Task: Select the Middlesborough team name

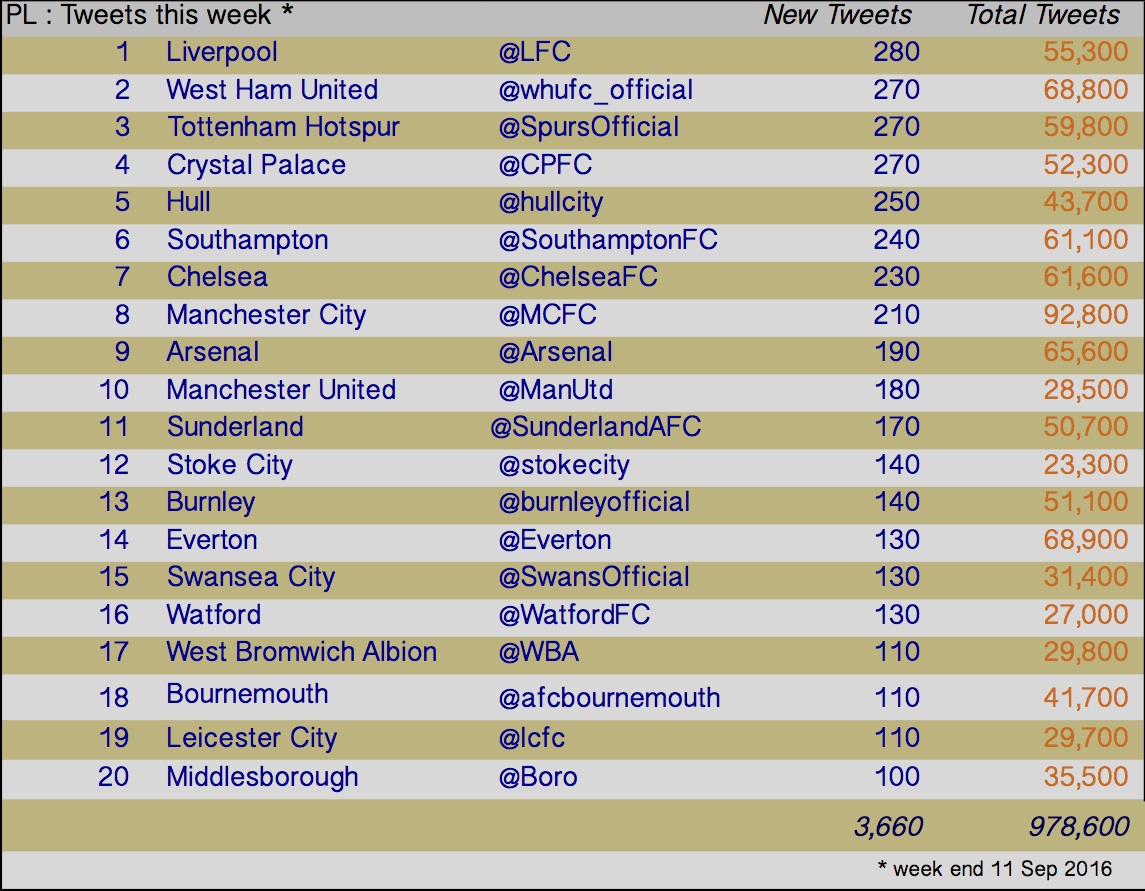Action: 262,778
